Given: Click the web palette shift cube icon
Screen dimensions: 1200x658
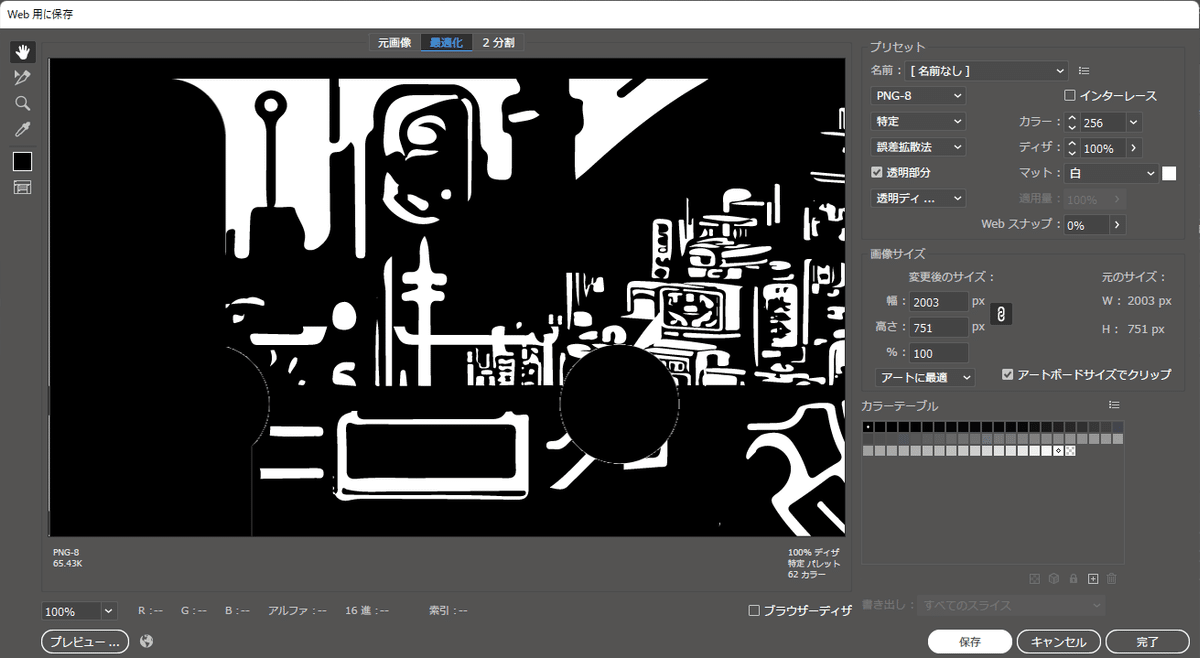Looking at the screenshot, I should [x=1054, y=579].
